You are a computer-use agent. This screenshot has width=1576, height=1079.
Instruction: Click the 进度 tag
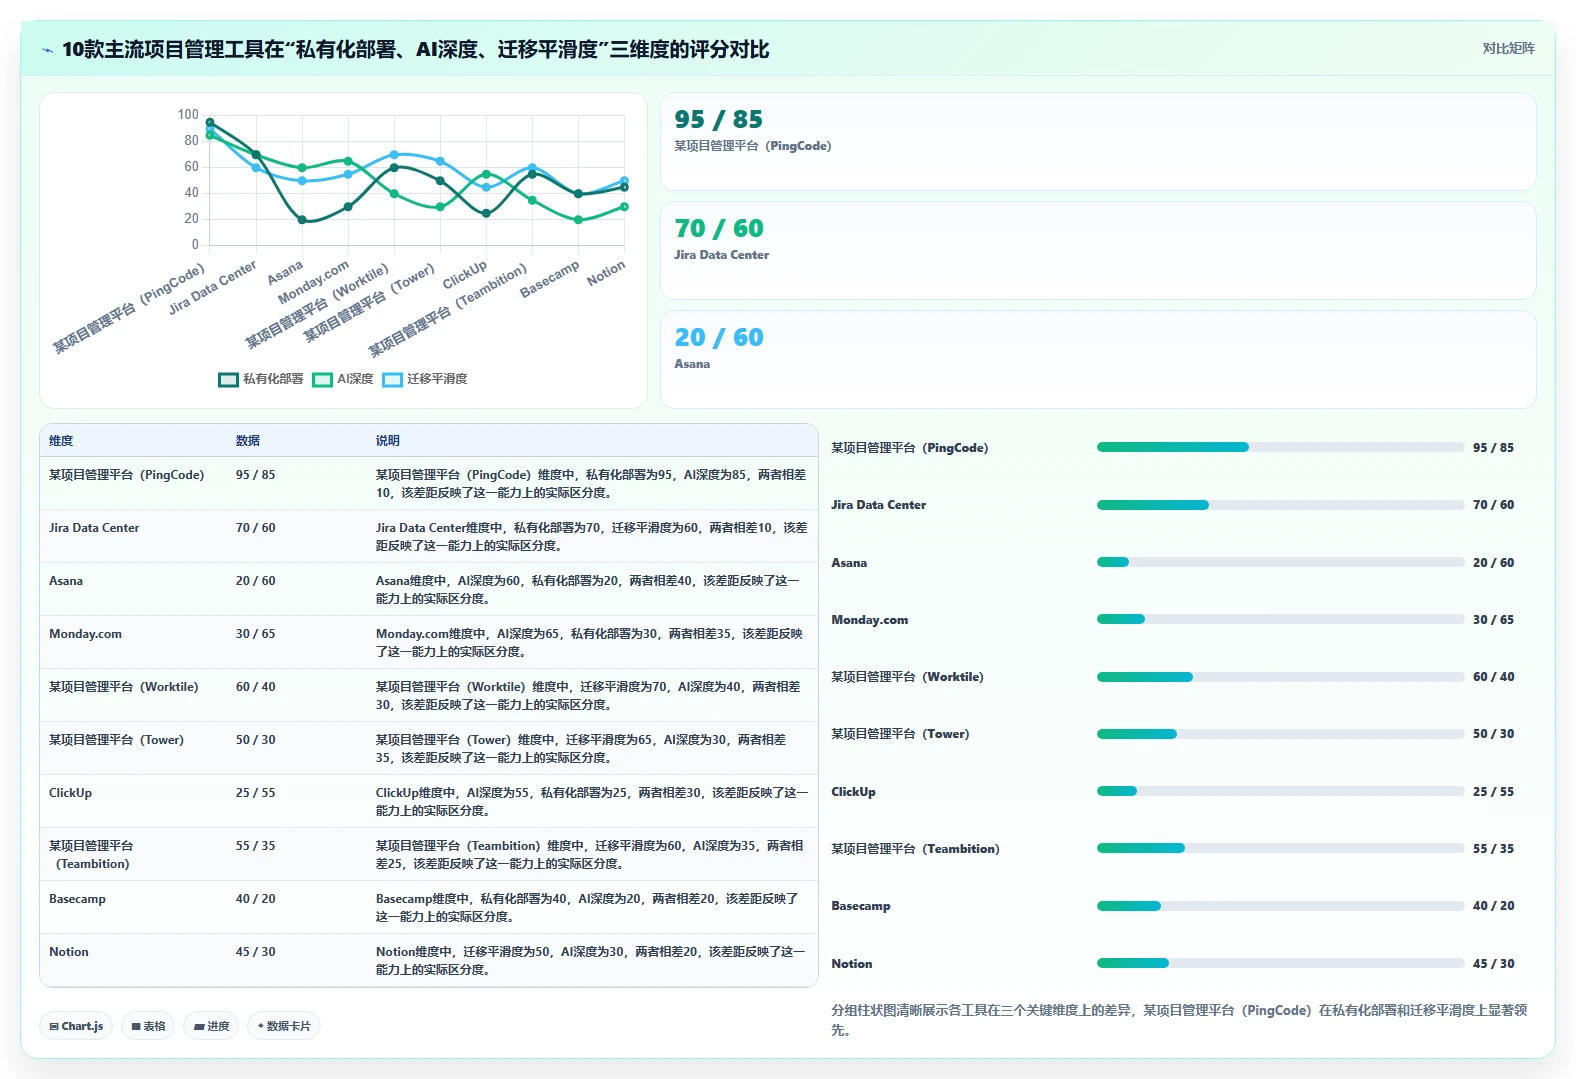point(211,1026)
